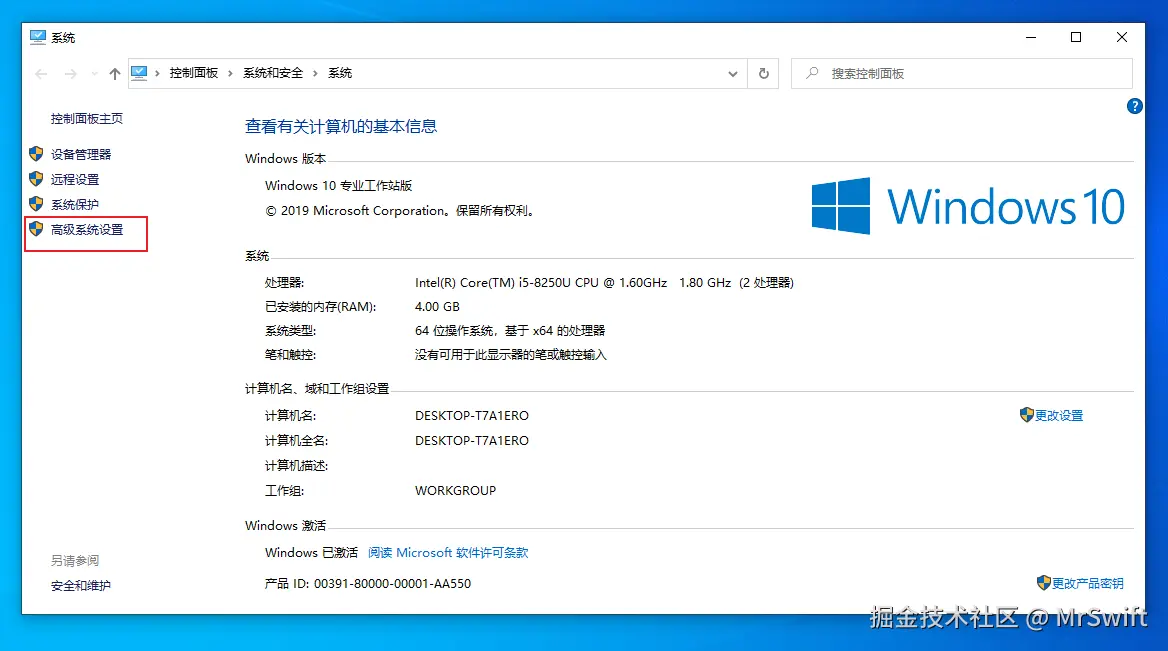Expand the chevron after 系统和安全 breadcrumb
The width and height of the screenshot is (1168, 651).
(315, 73)
